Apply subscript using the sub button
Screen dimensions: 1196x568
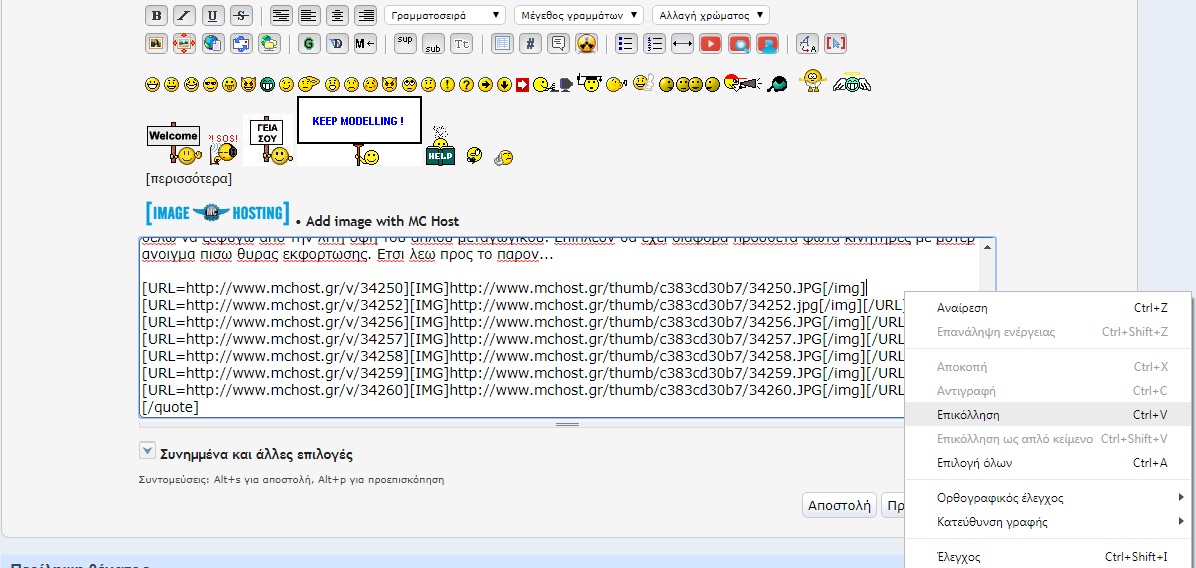pyautogui.click(x=433, y=43)
